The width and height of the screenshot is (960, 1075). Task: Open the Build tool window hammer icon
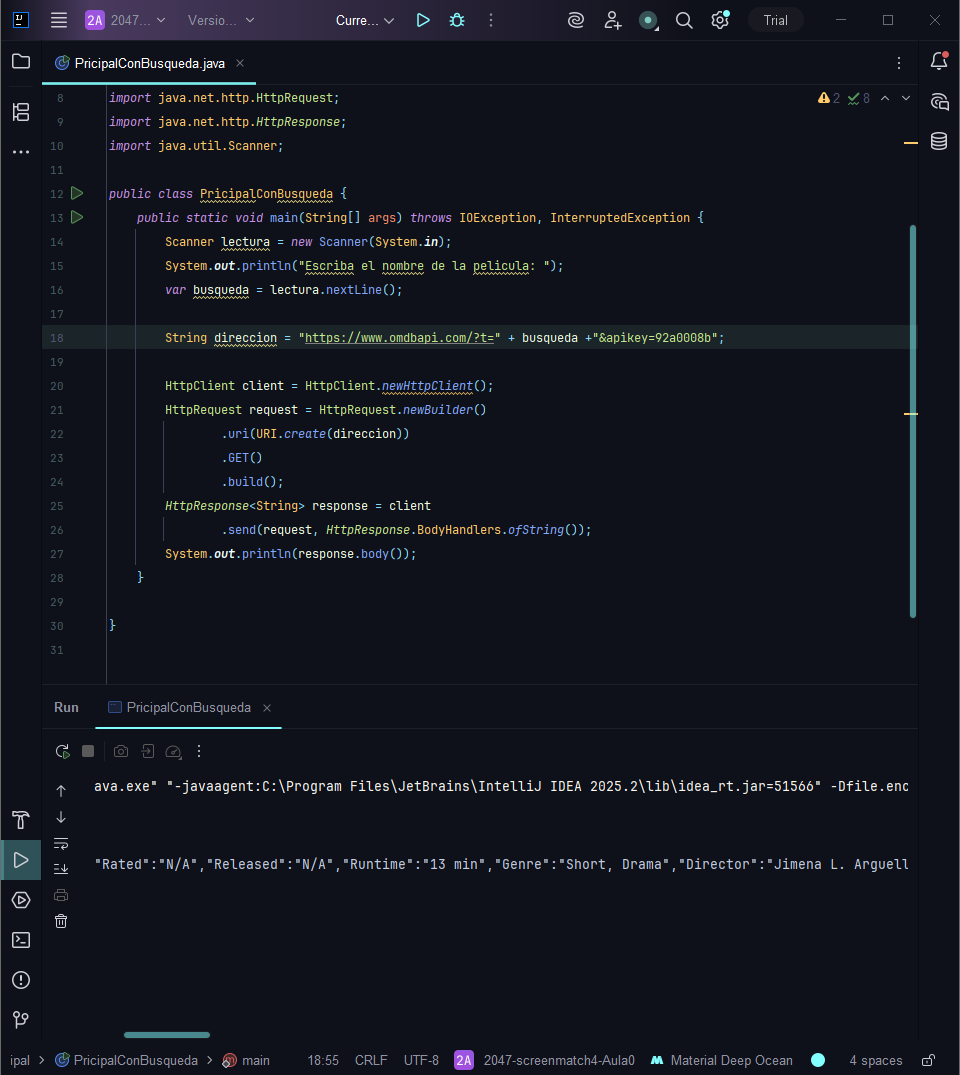21,819
